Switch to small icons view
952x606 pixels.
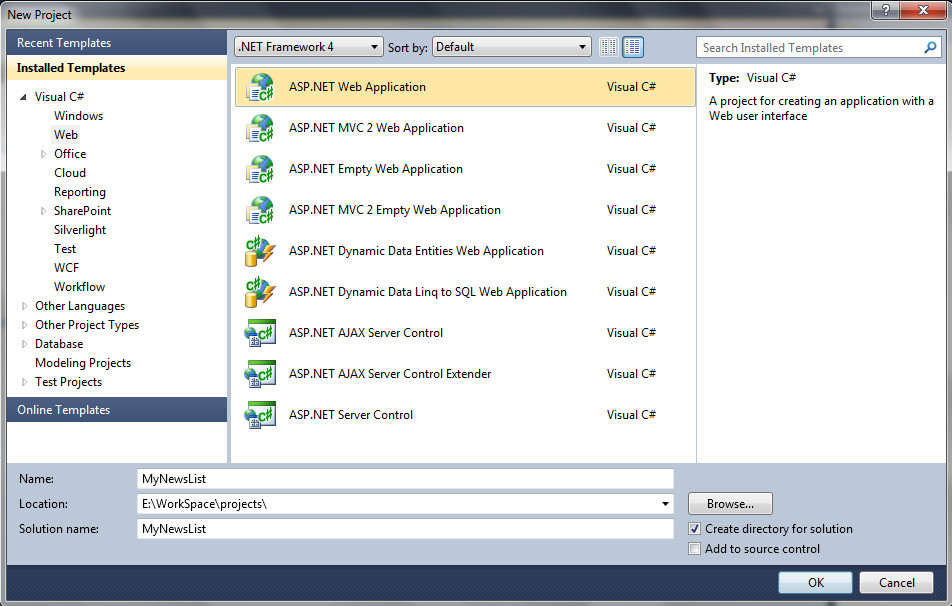click(609, 47)
